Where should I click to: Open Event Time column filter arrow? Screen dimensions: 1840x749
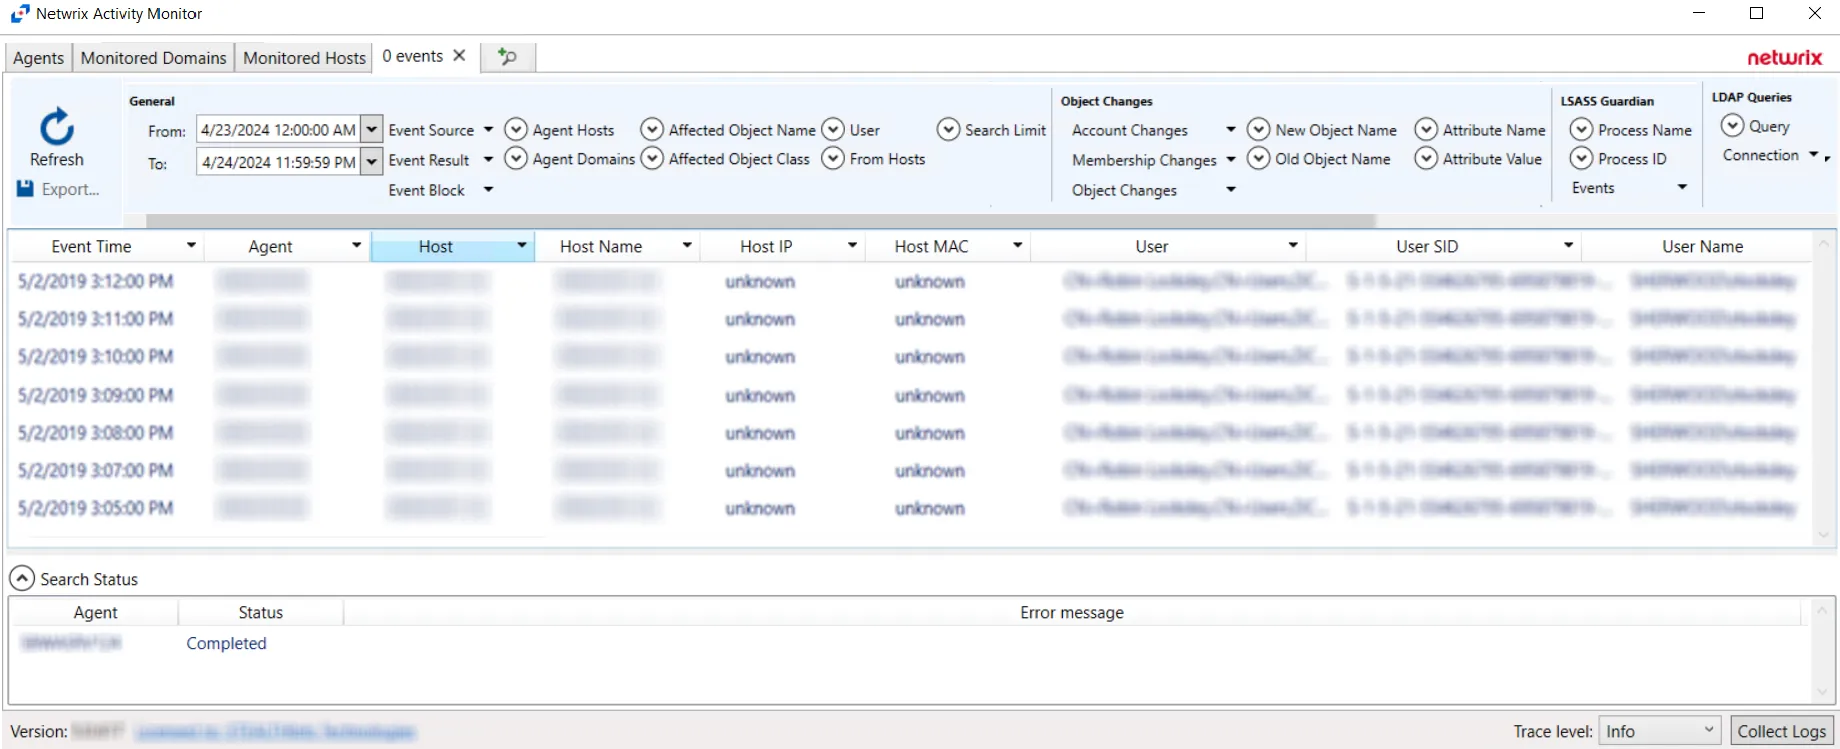point(191,246)
